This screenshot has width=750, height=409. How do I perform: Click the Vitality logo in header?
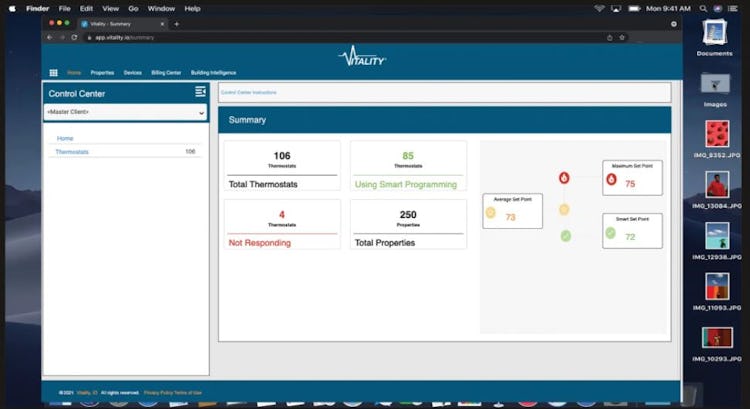point(362,56)
